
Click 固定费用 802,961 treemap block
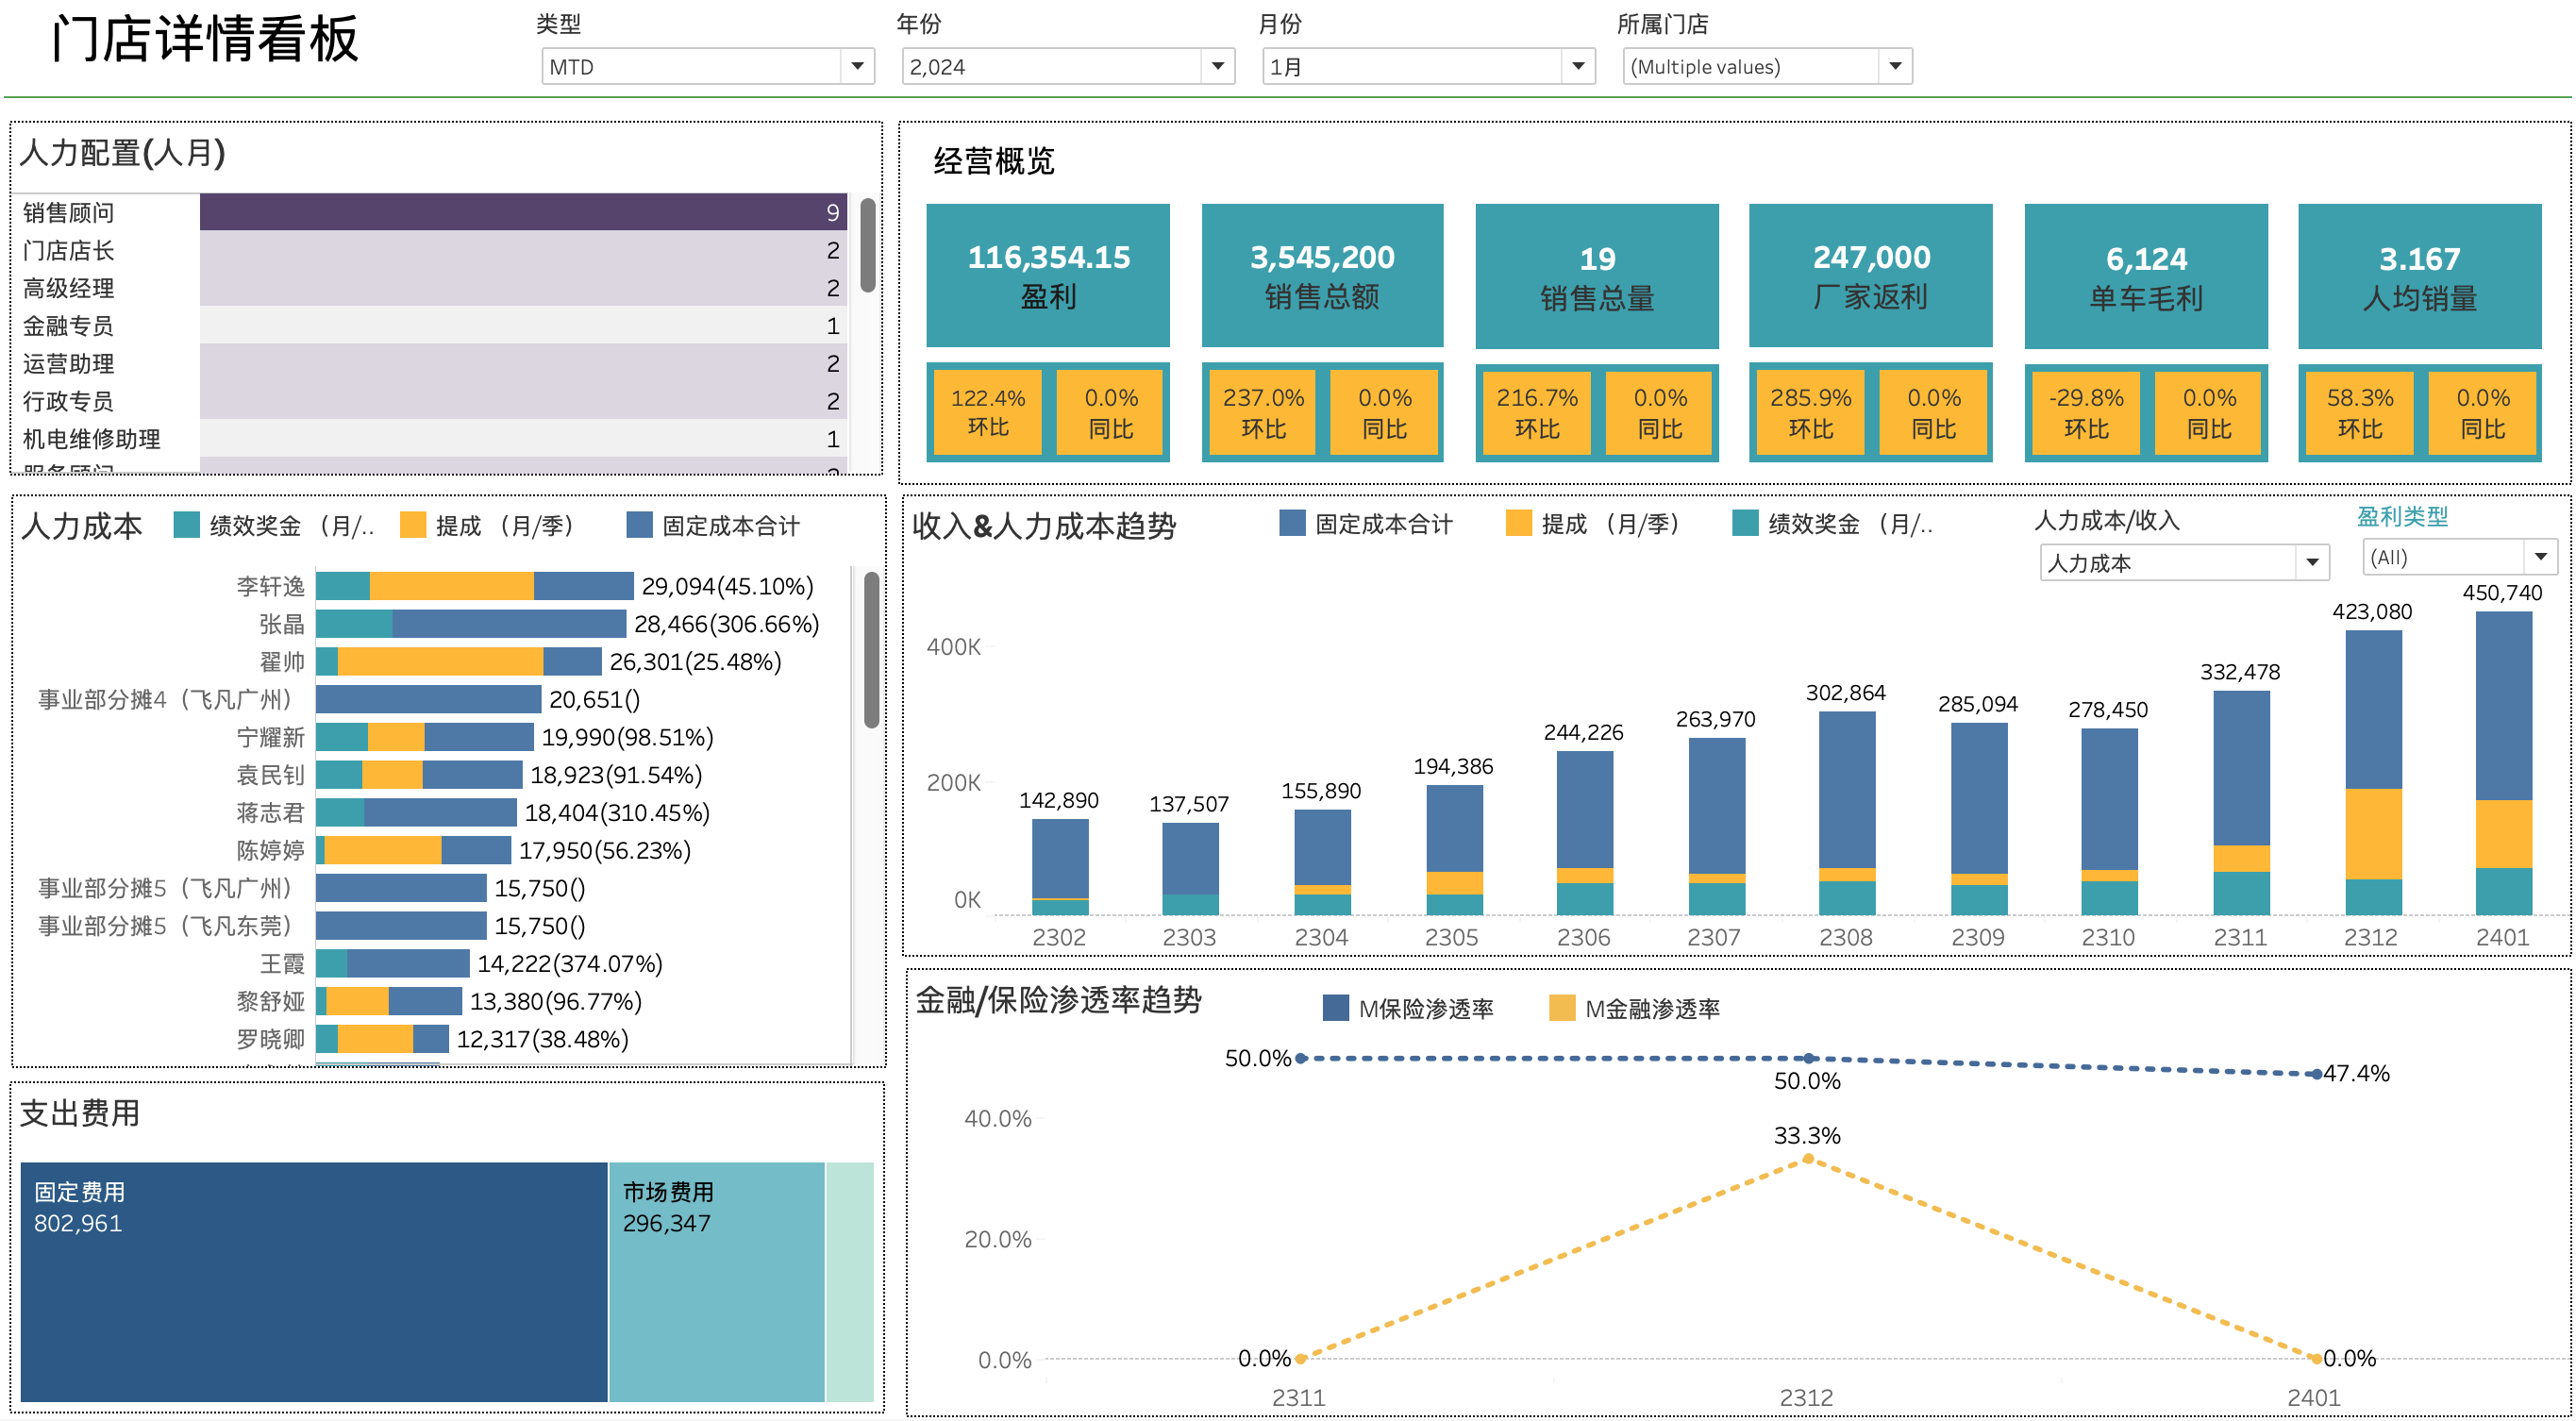click(313, 1282)
